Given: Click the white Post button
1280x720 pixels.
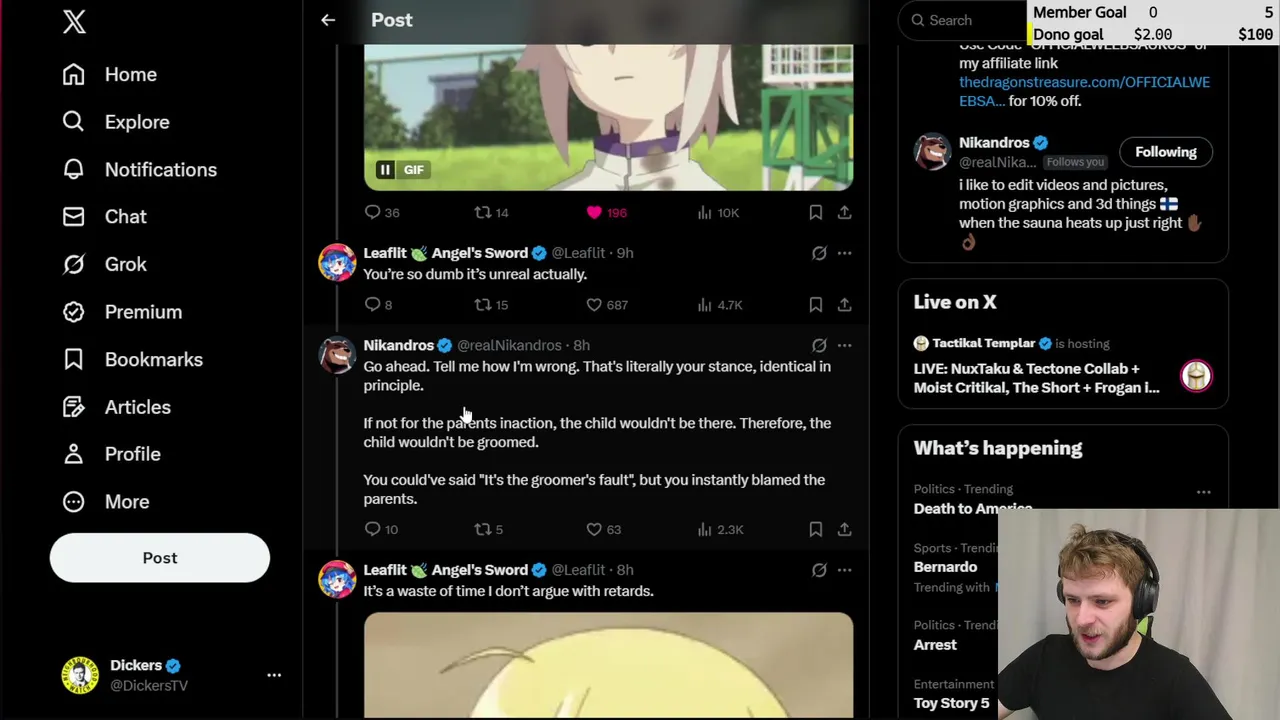Looking at the screenshot, I should (160, 558).
